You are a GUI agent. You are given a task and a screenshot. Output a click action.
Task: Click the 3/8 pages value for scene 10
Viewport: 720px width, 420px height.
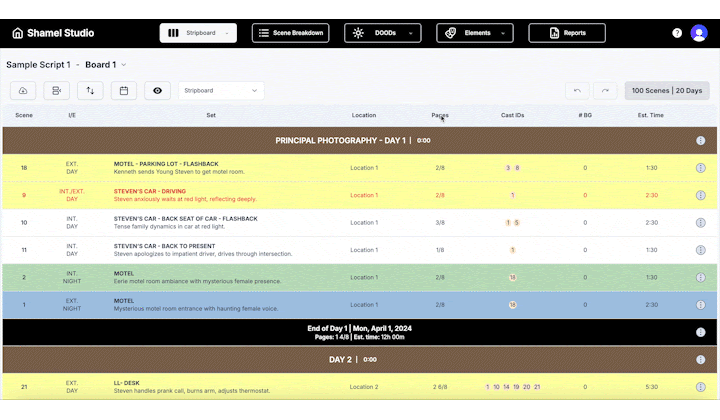click(440, 223)
